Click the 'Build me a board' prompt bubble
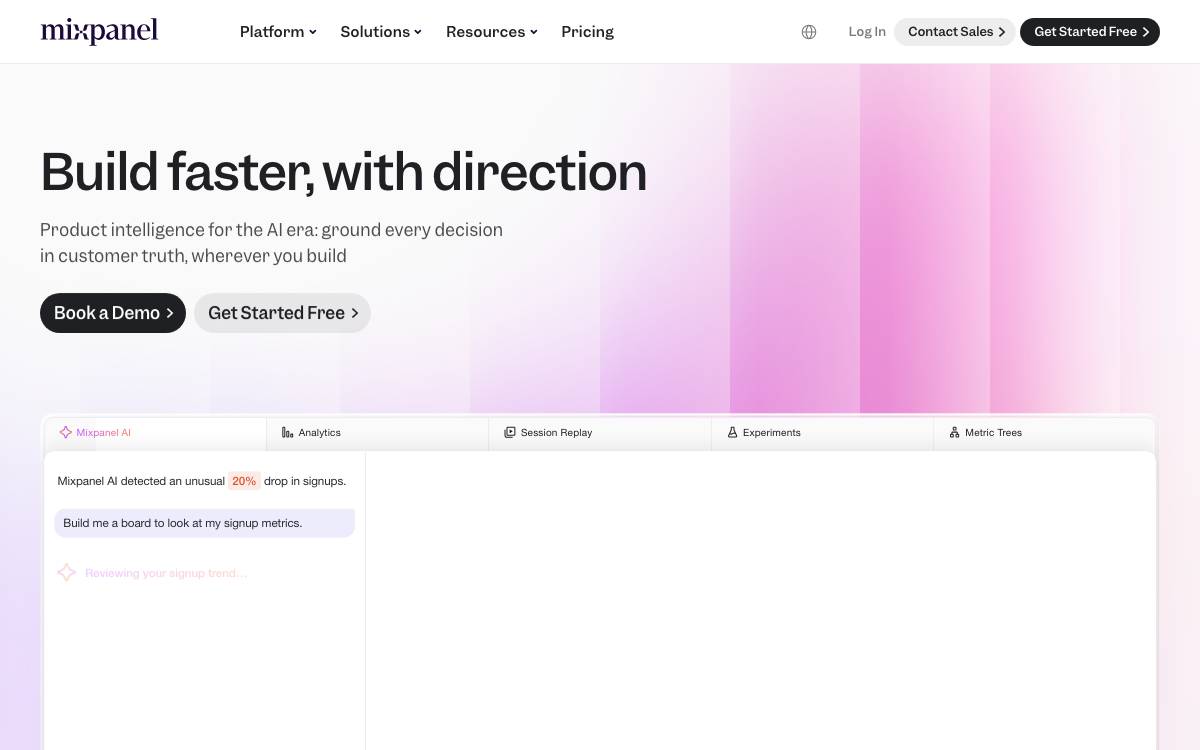 (x=205, y=523)
